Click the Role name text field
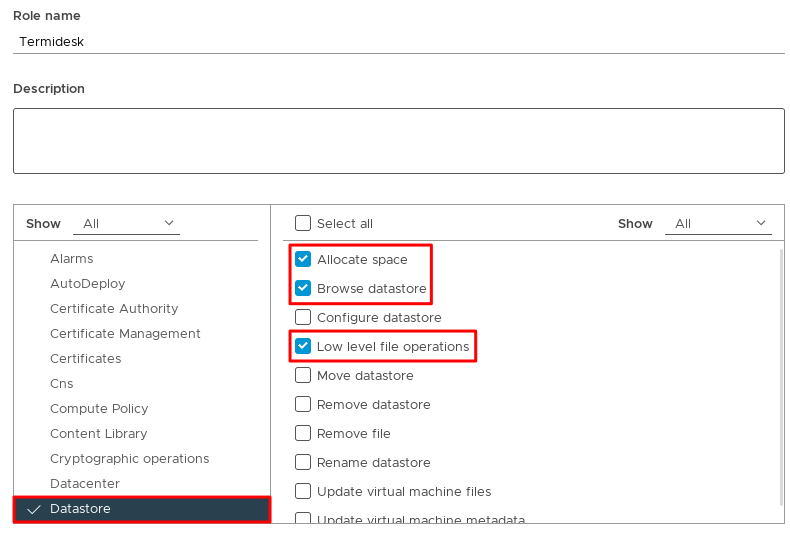Image resolution: width=790 pixels, height=543 pixels. (398, 42)
